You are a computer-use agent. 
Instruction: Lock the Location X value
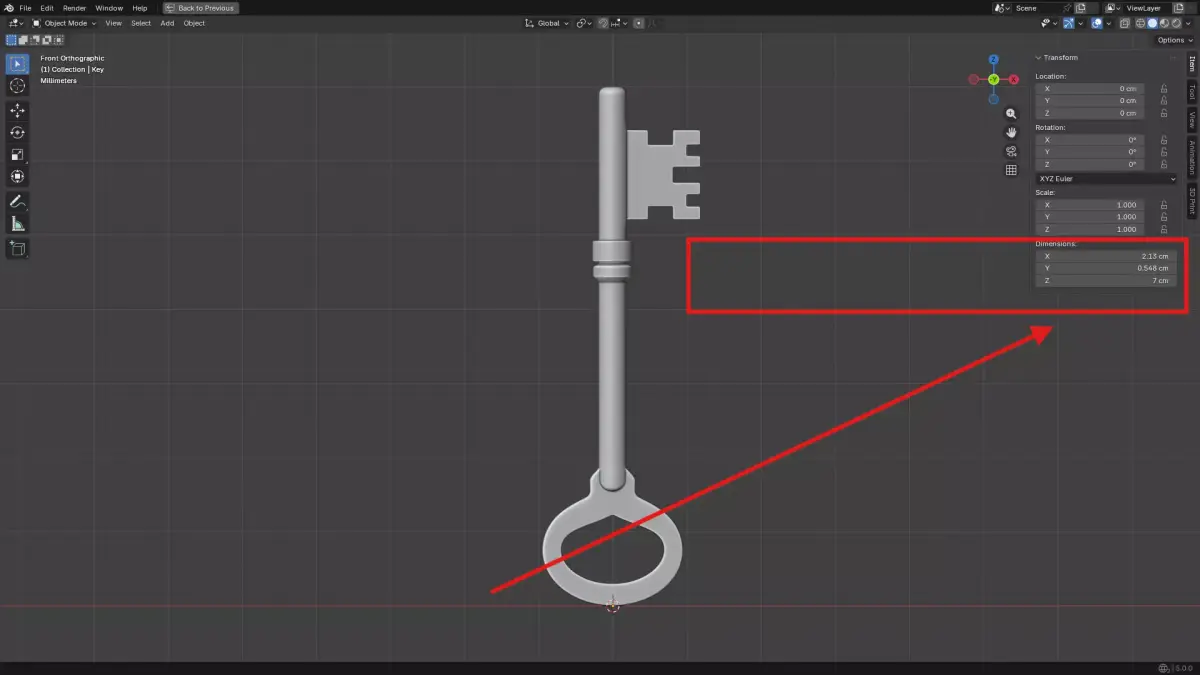[1163, 89]
